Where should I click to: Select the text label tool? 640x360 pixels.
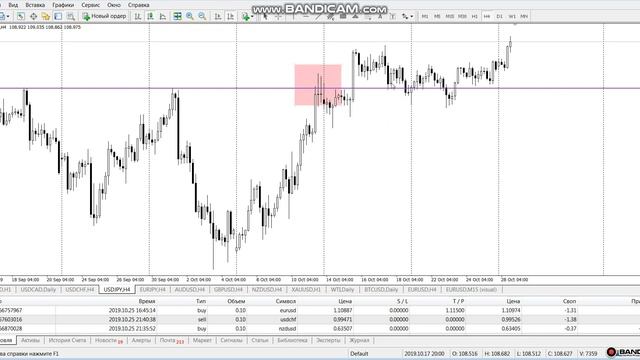coord(393,16)
